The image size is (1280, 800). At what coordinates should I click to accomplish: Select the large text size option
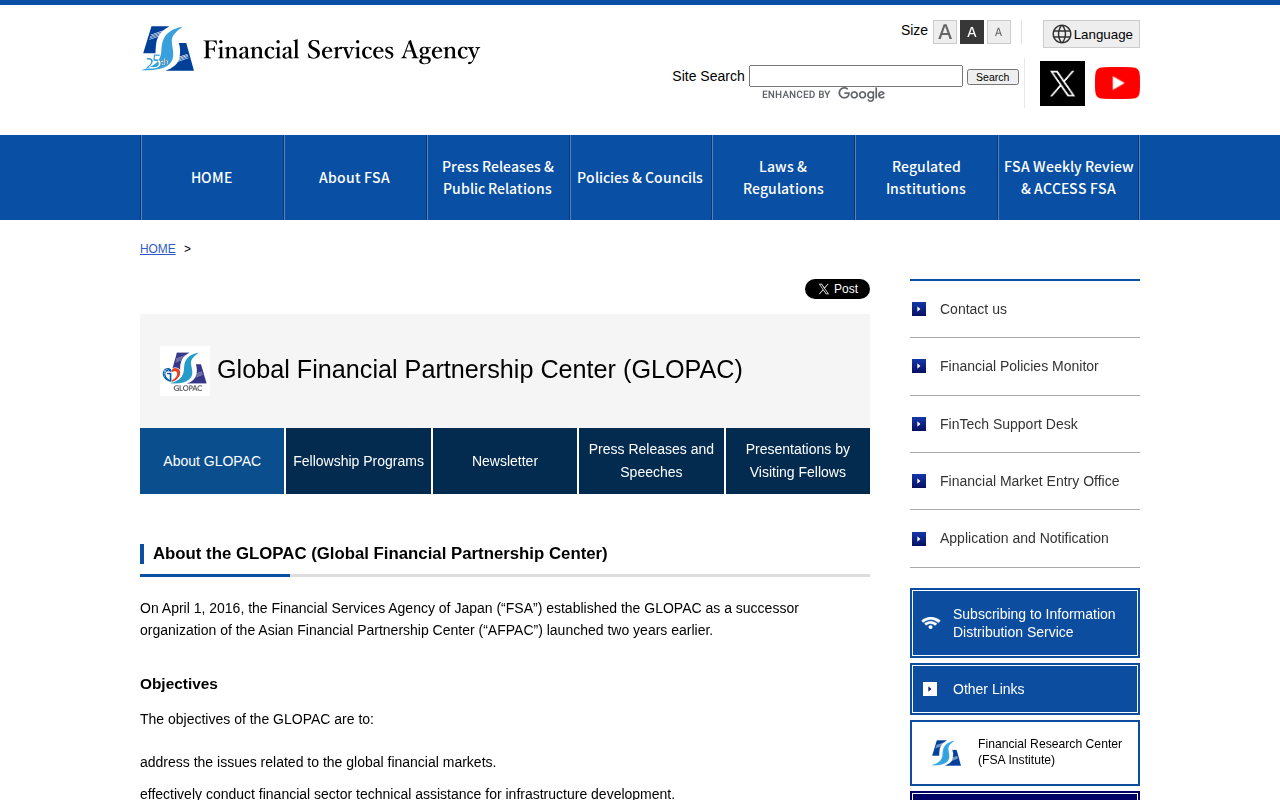pyautogui.click(x=945, y=32)
